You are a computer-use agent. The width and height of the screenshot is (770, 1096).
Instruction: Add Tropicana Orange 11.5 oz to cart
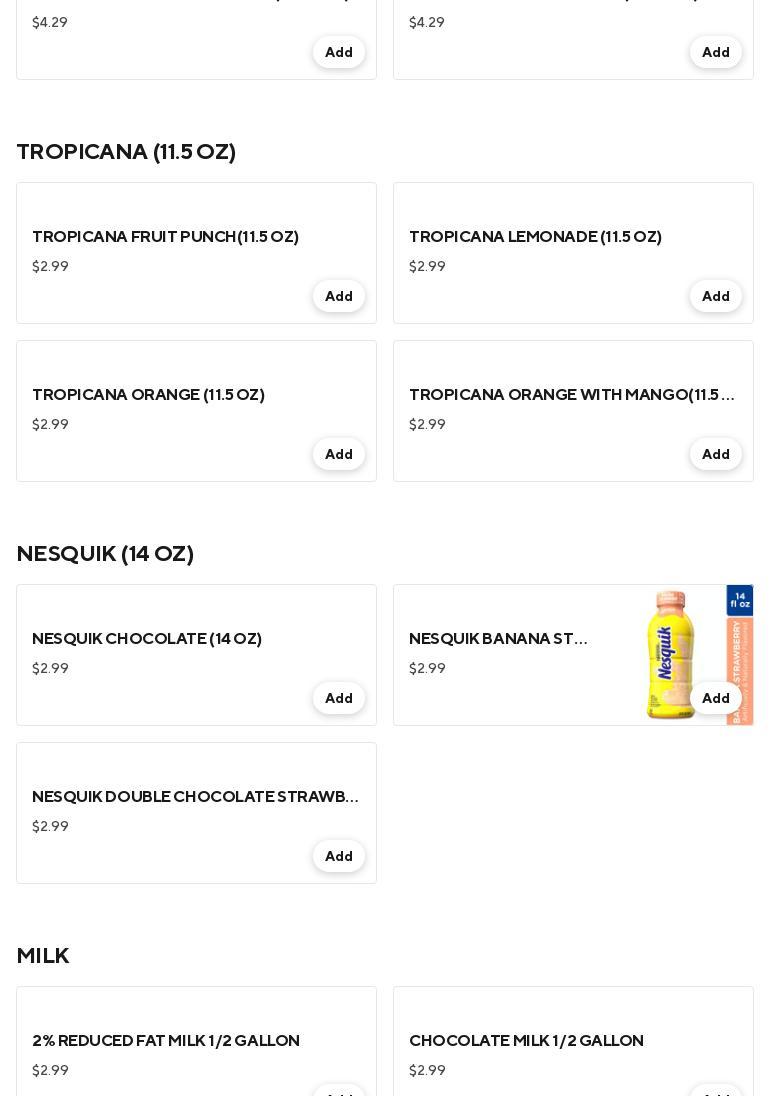339,454
